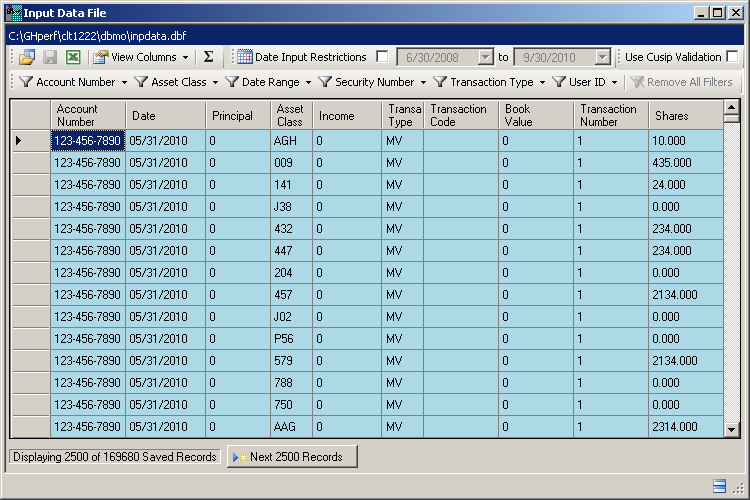Click the Excel export icon
Viewport: 750px width, 500px height.
[x=73, y=58]
